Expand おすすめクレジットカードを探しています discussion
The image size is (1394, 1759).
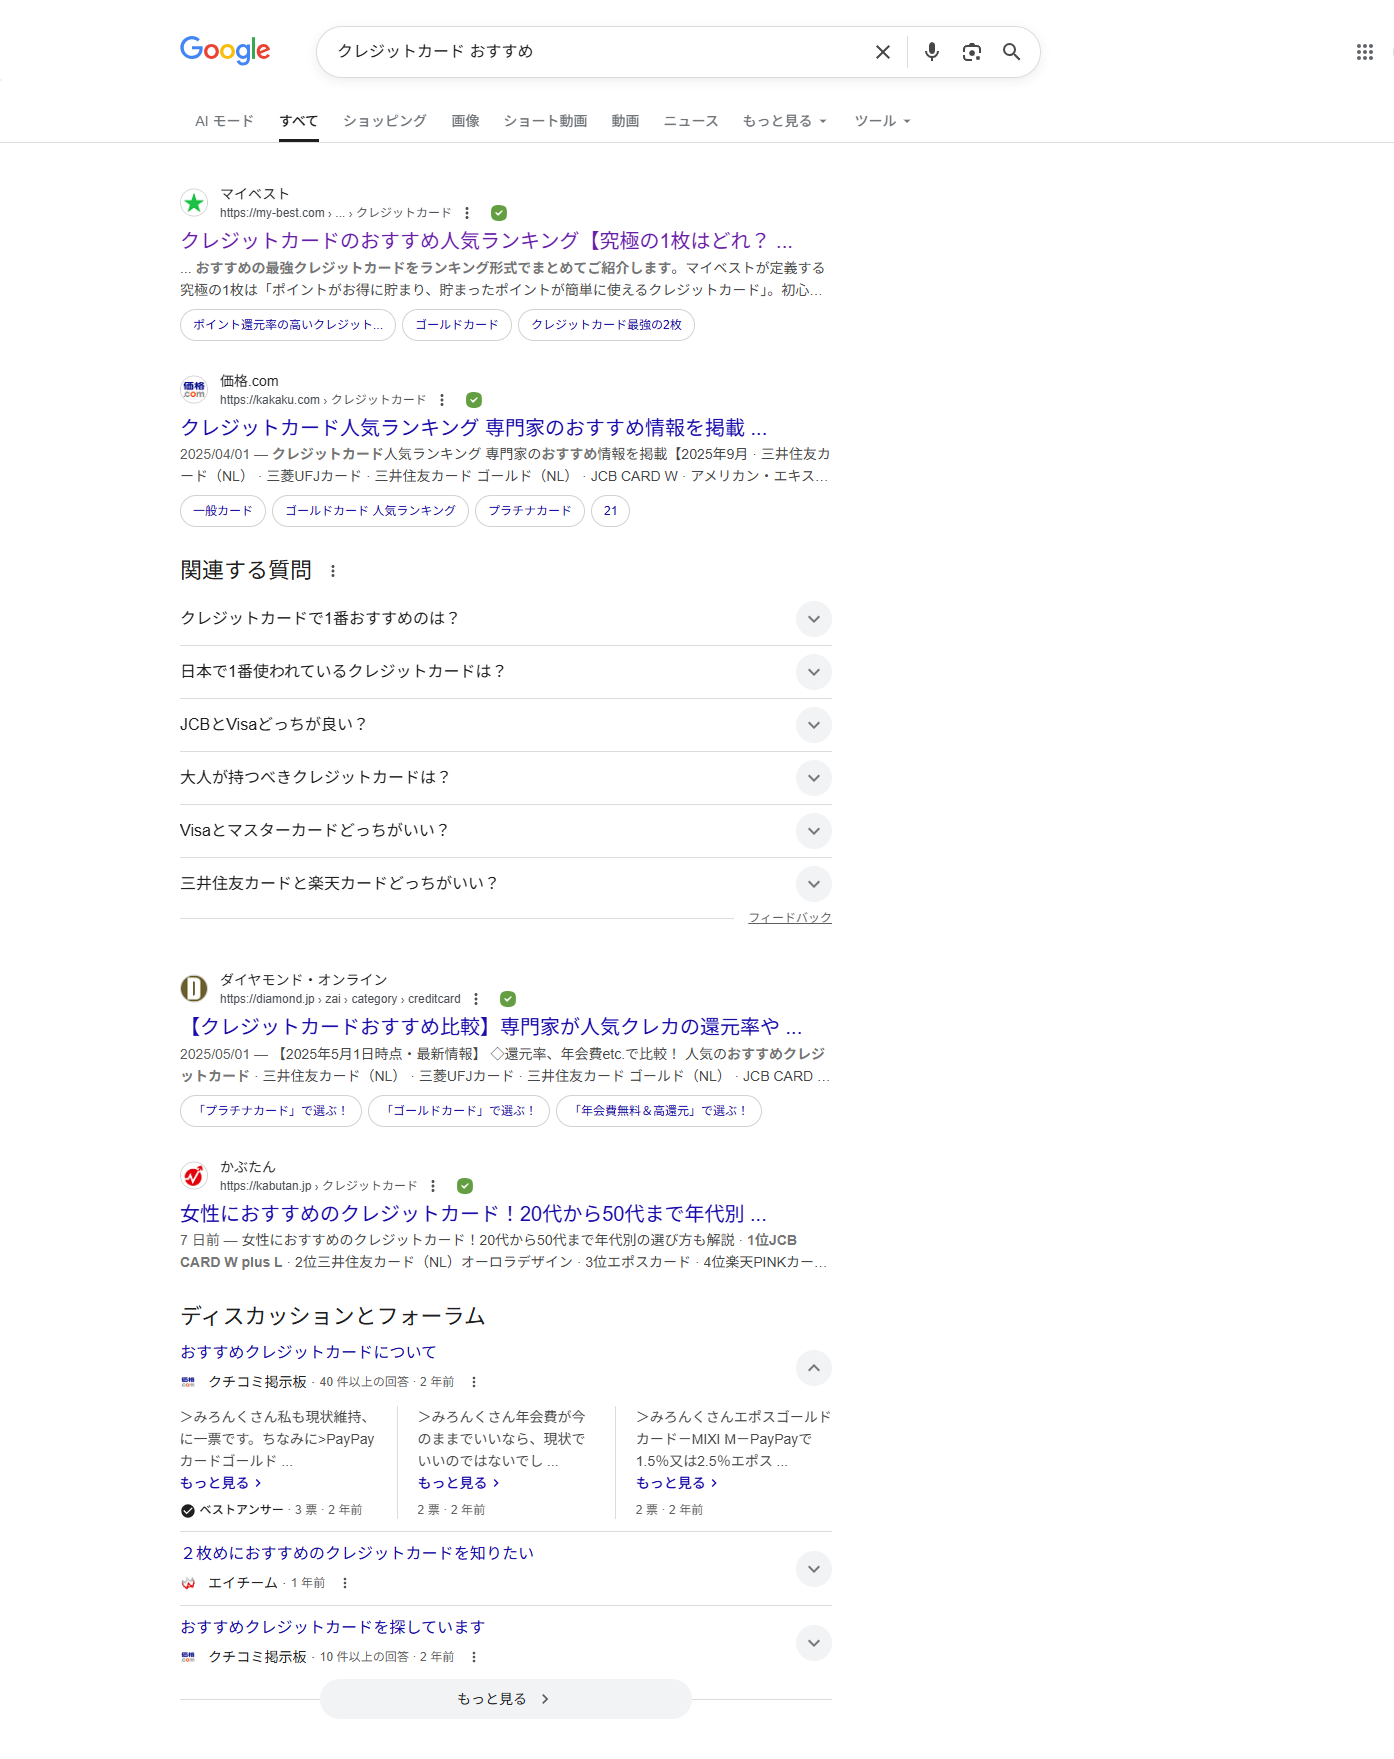coord(814,1643)
